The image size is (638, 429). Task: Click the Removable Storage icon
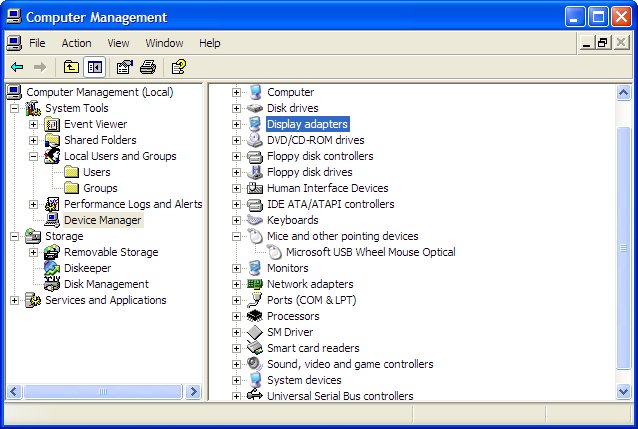(x=52, y=252)
